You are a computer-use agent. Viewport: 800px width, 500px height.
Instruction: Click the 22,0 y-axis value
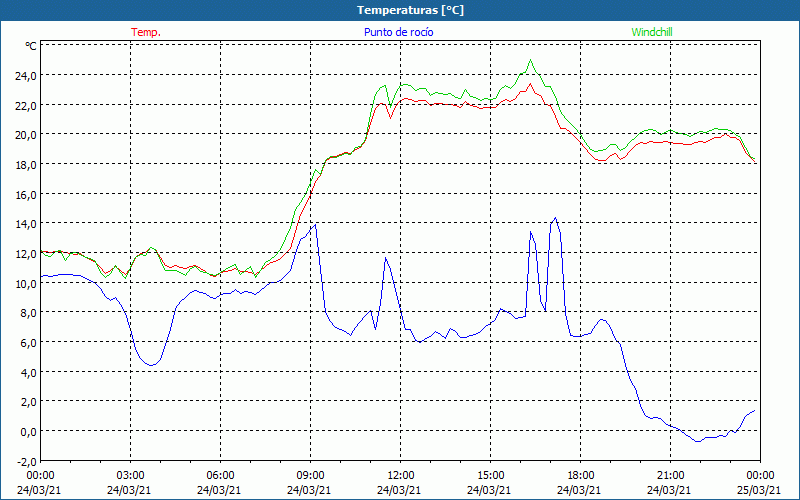coord(26,105)
